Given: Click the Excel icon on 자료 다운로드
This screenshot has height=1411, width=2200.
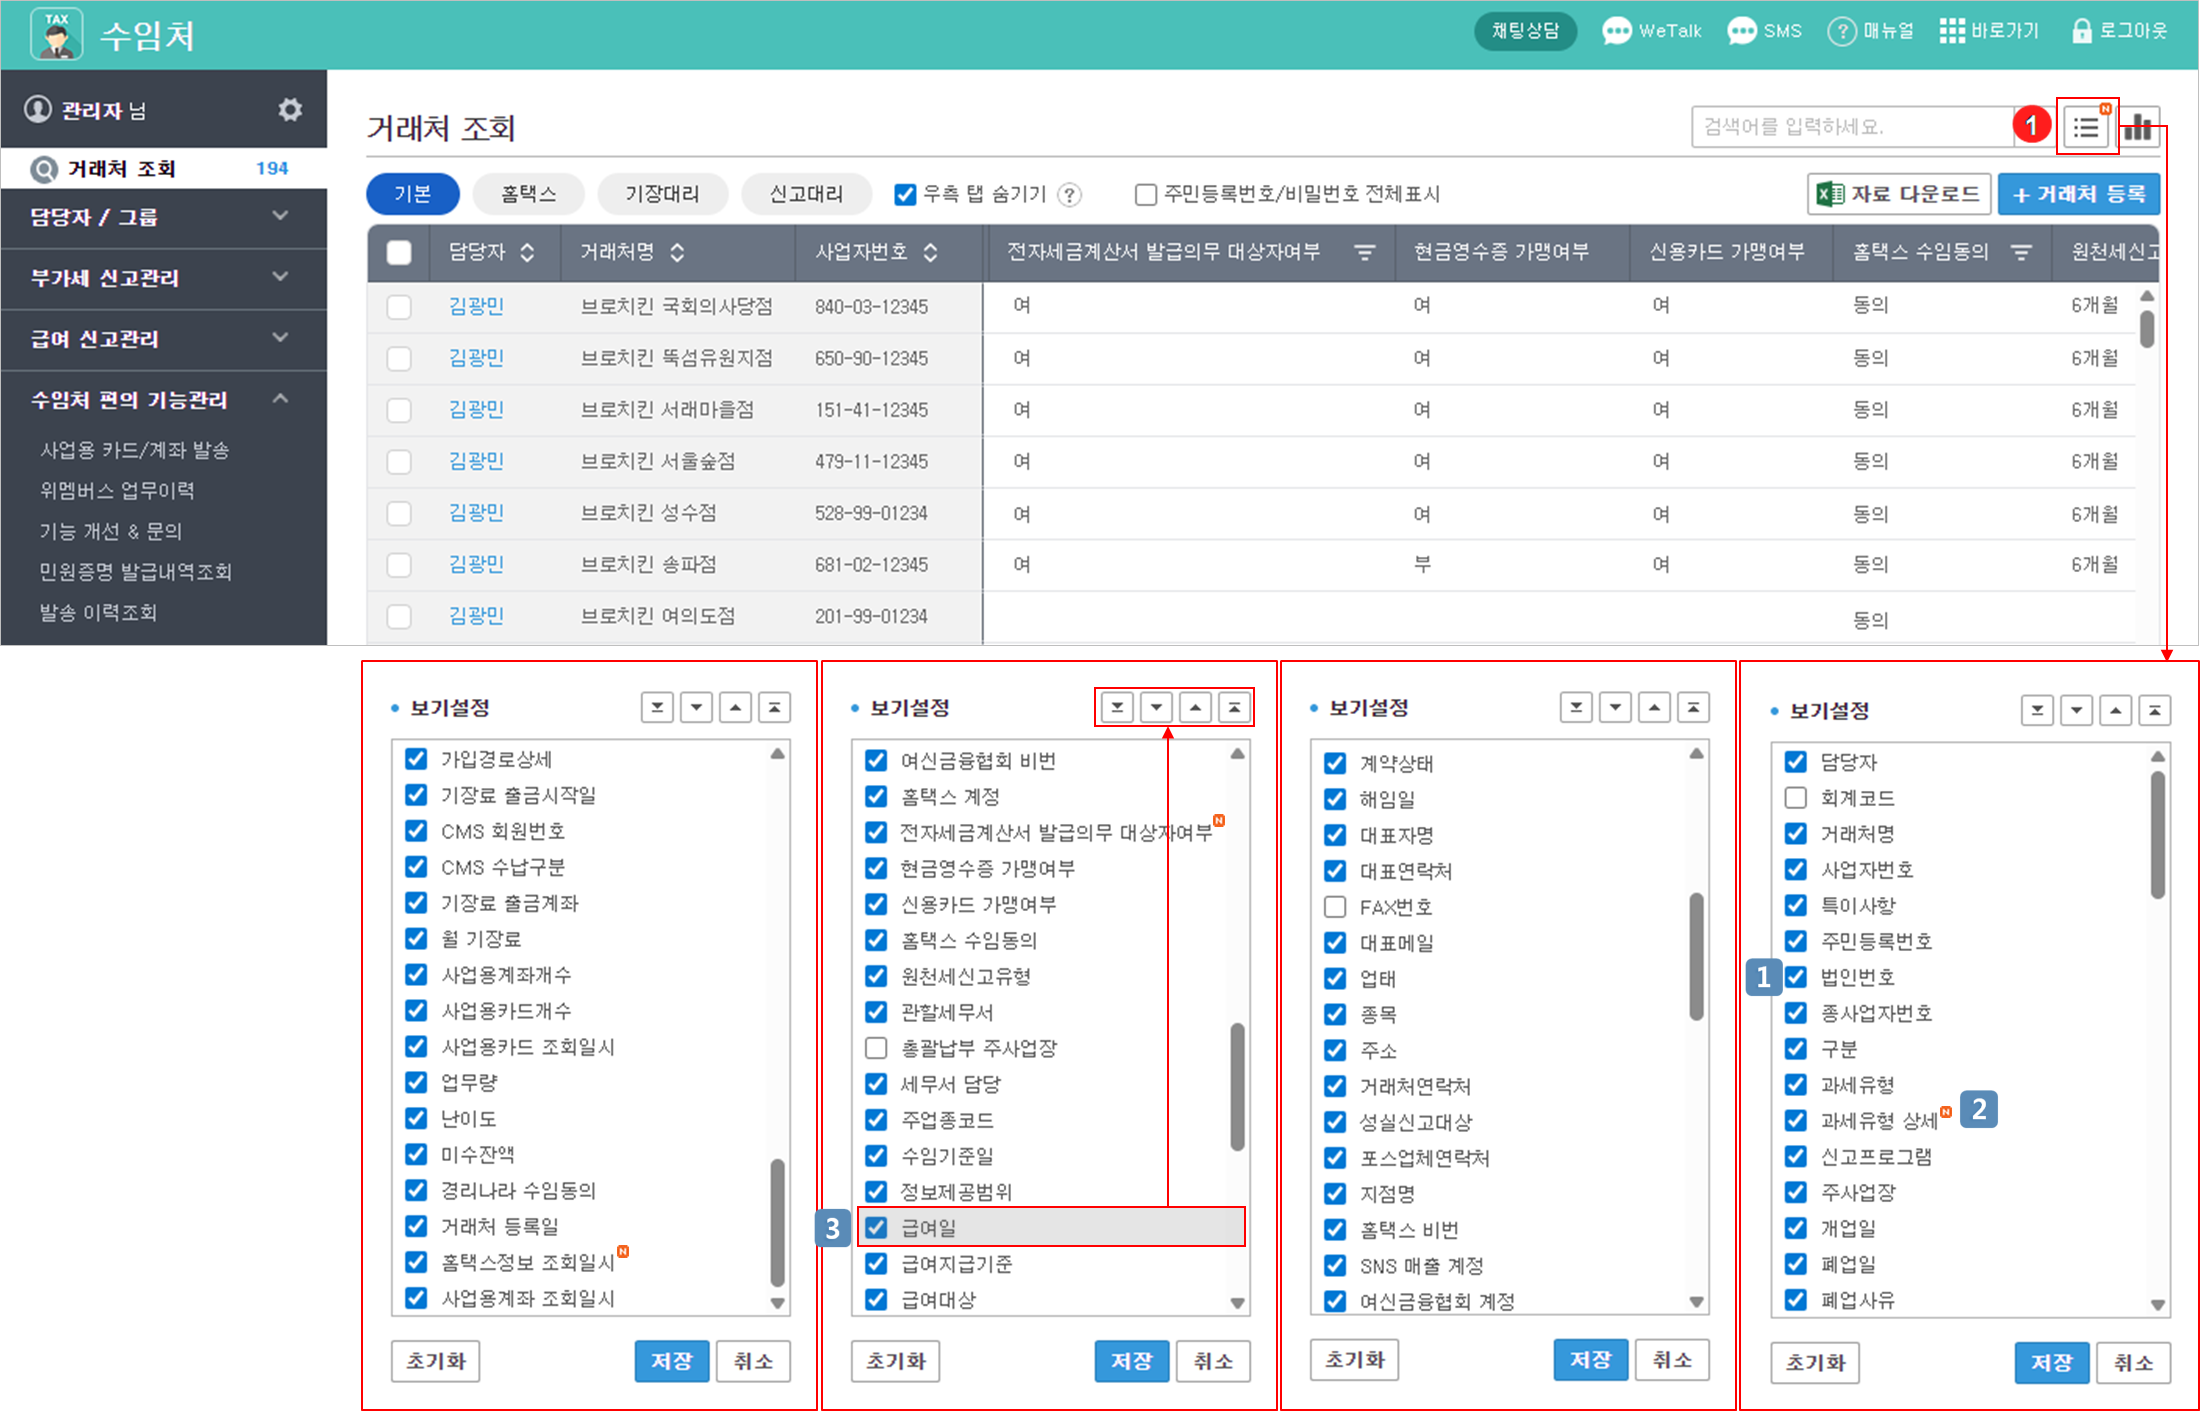Looking at the screenshot, I should coord(1830,194).
